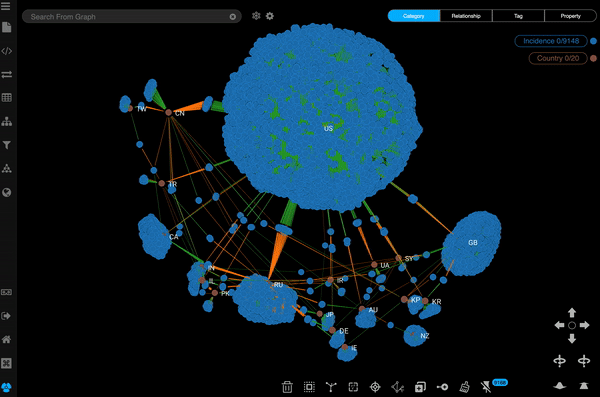Clear the graph search field
This screenshot has height=397, width=600.
tap(233, 17)
